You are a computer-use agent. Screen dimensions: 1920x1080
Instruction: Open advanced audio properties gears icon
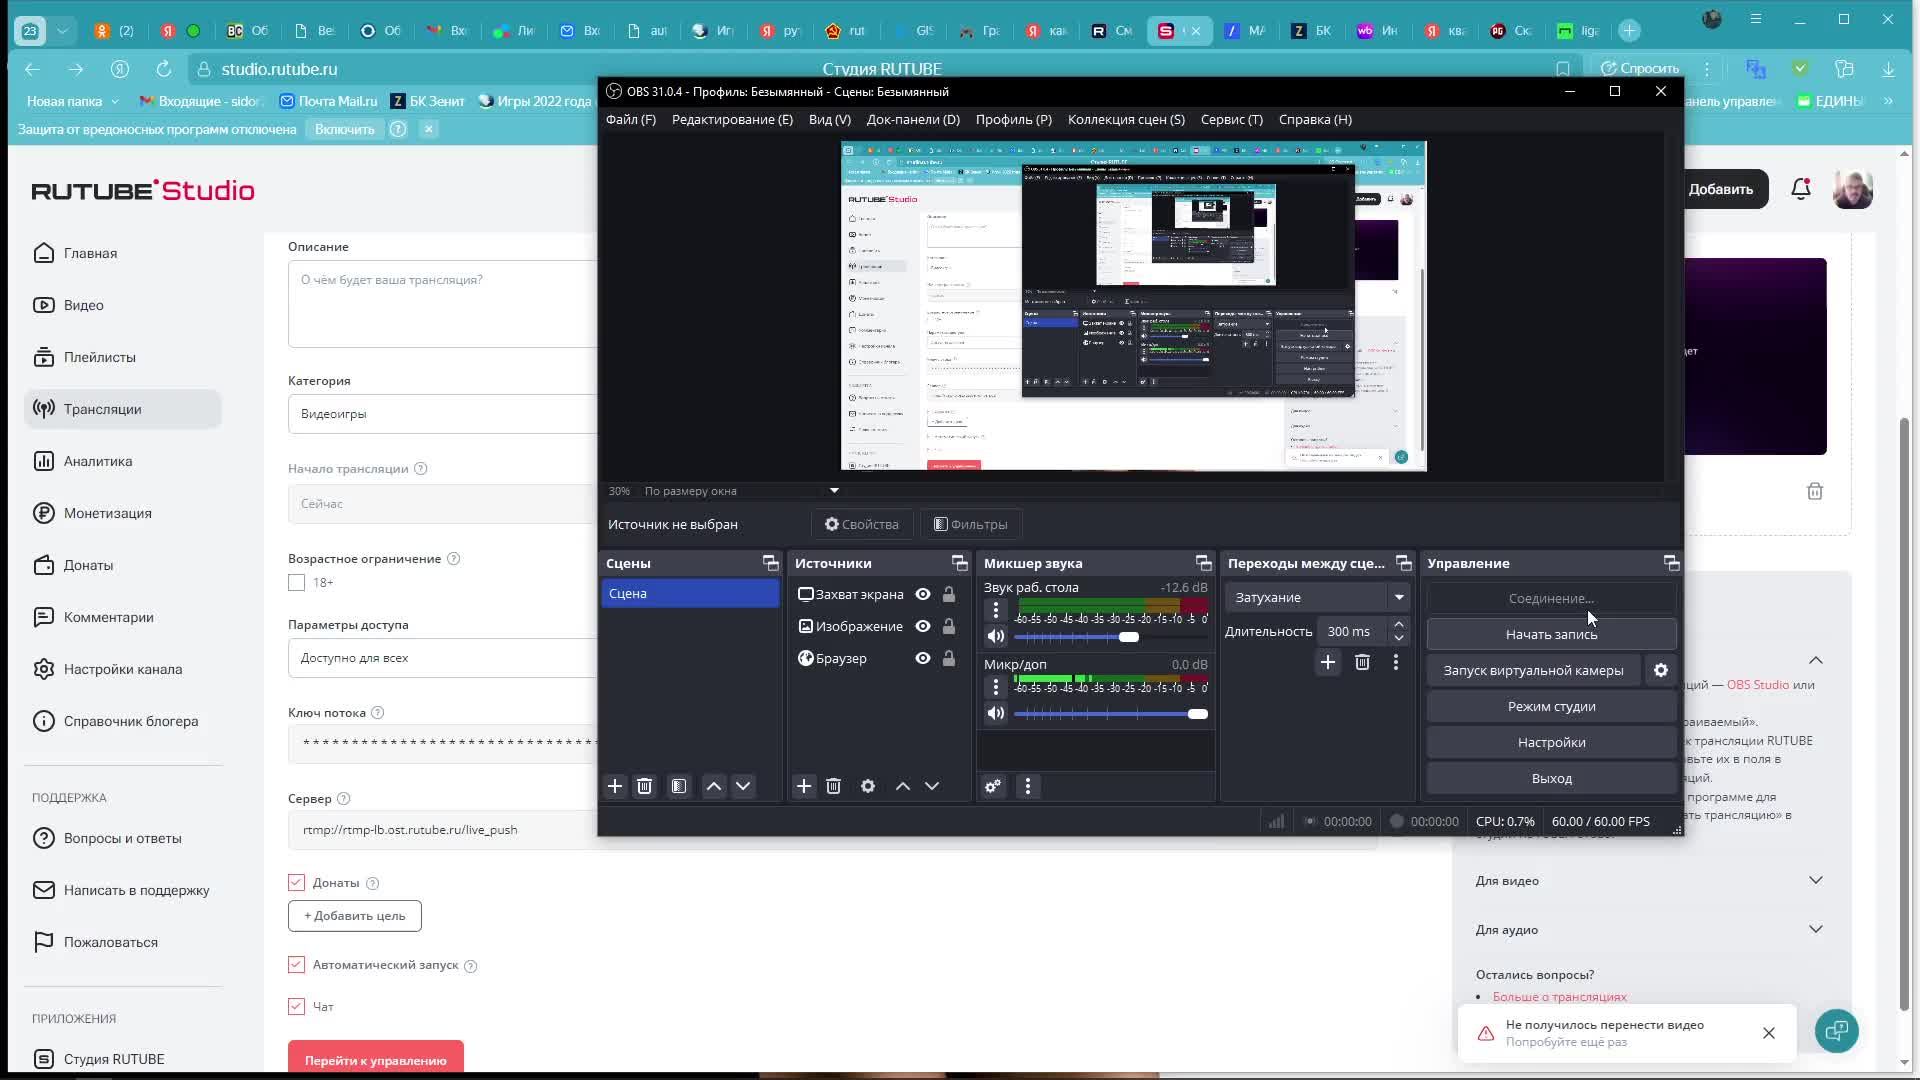993,787
